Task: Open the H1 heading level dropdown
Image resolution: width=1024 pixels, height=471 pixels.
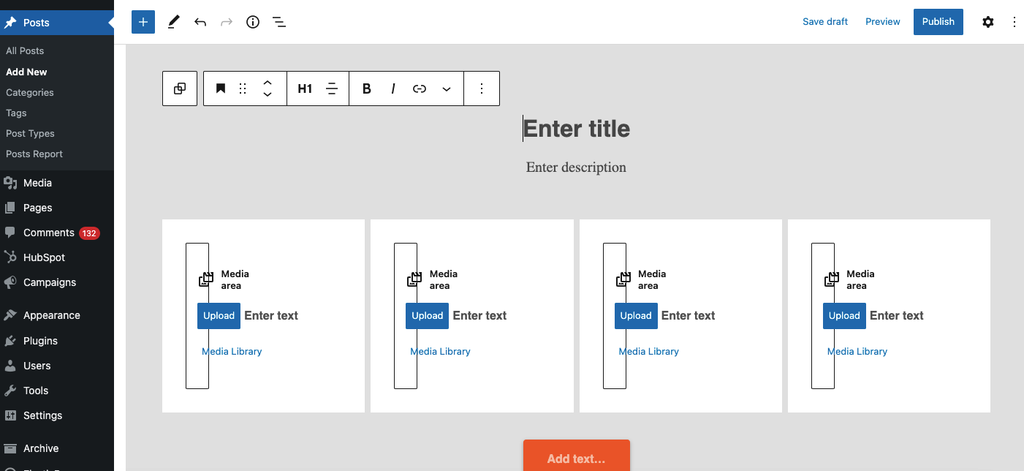Action: pos(305,89)
